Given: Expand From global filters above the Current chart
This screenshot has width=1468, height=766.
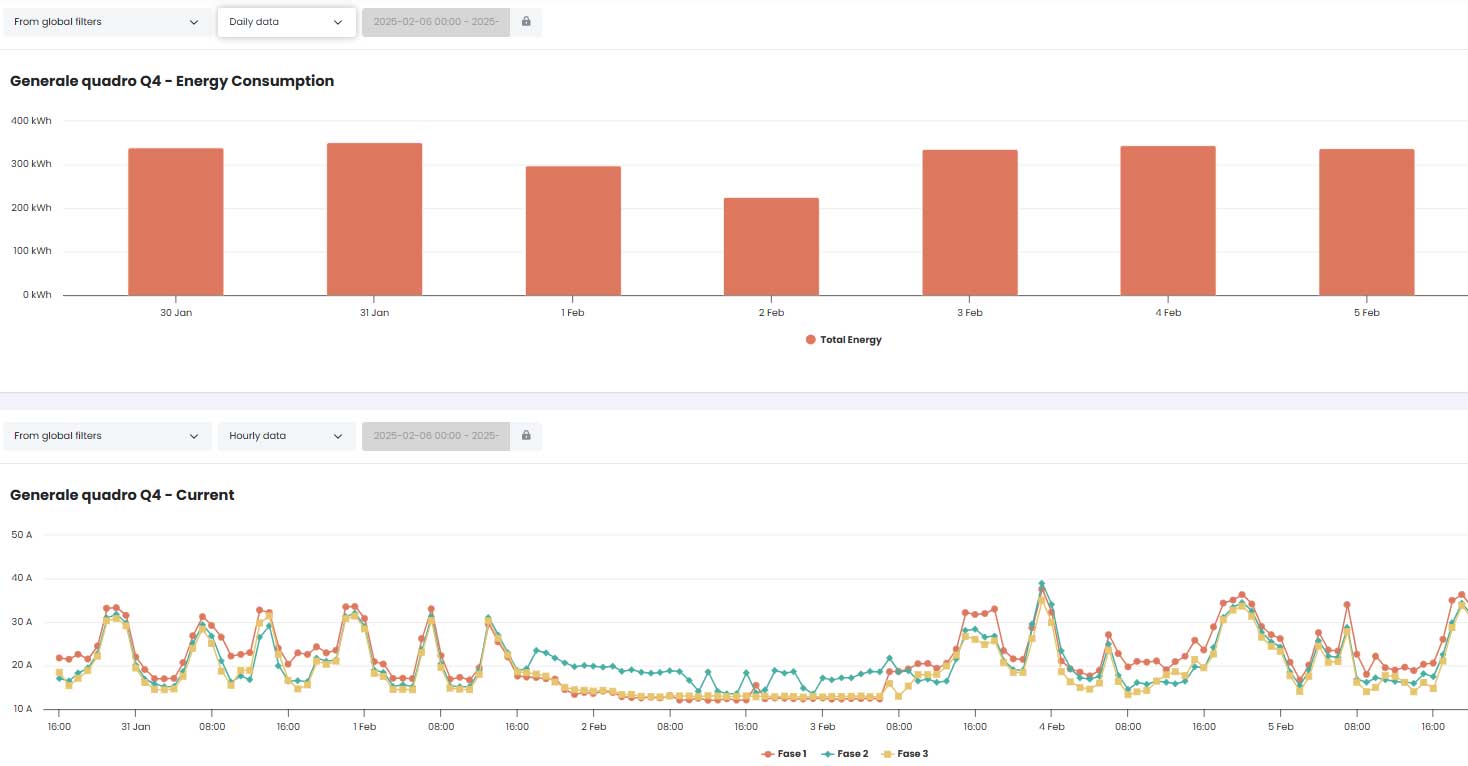Looking at the screenshot, I should coord(107,436).
